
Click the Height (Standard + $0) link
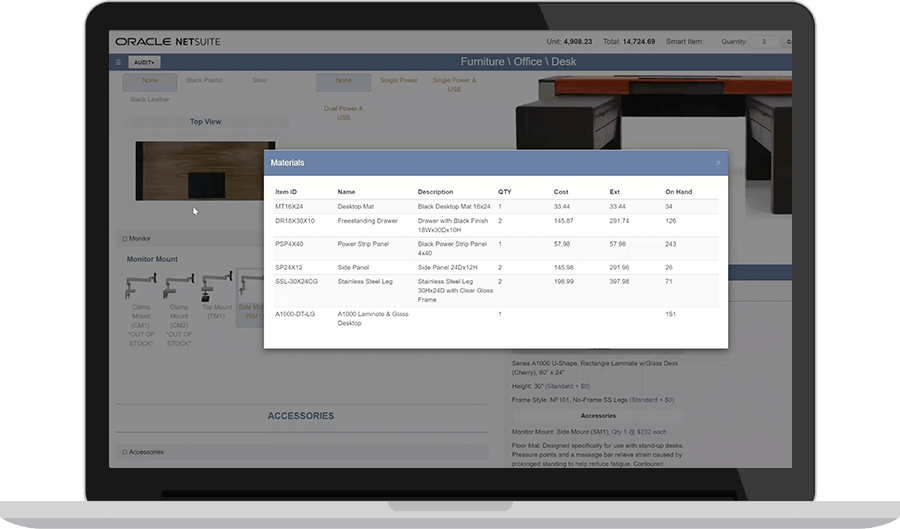point(567,386)
